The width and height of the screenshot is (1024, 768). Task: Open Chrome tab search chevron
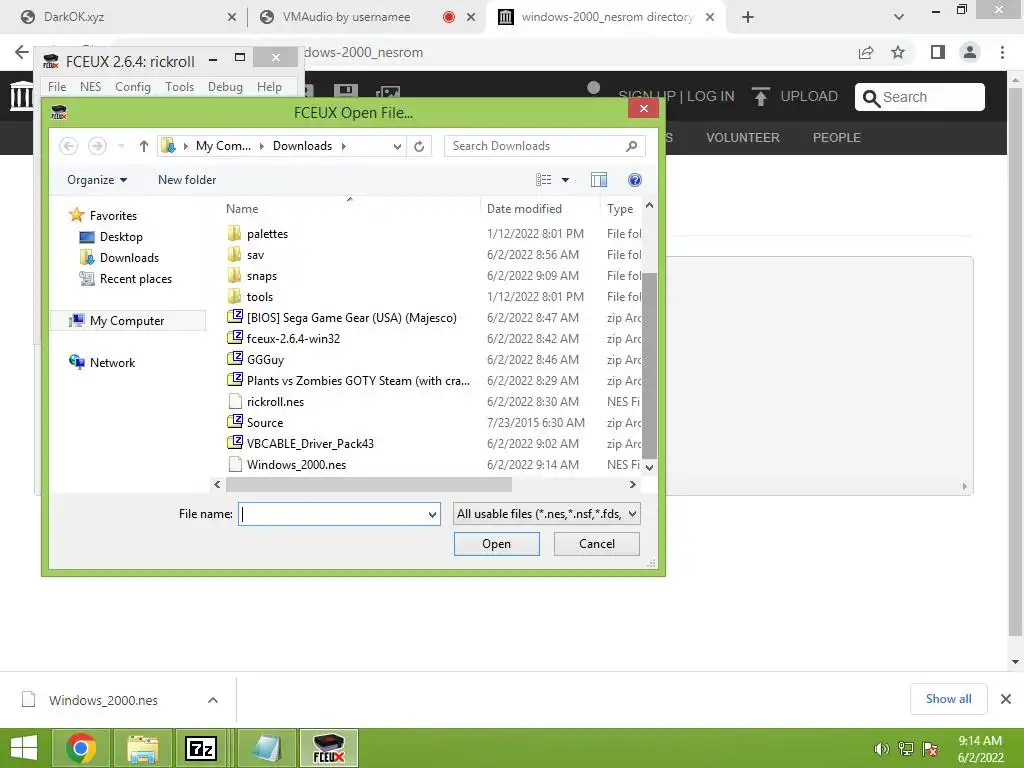pyautogui.click(x=899, y=17)
